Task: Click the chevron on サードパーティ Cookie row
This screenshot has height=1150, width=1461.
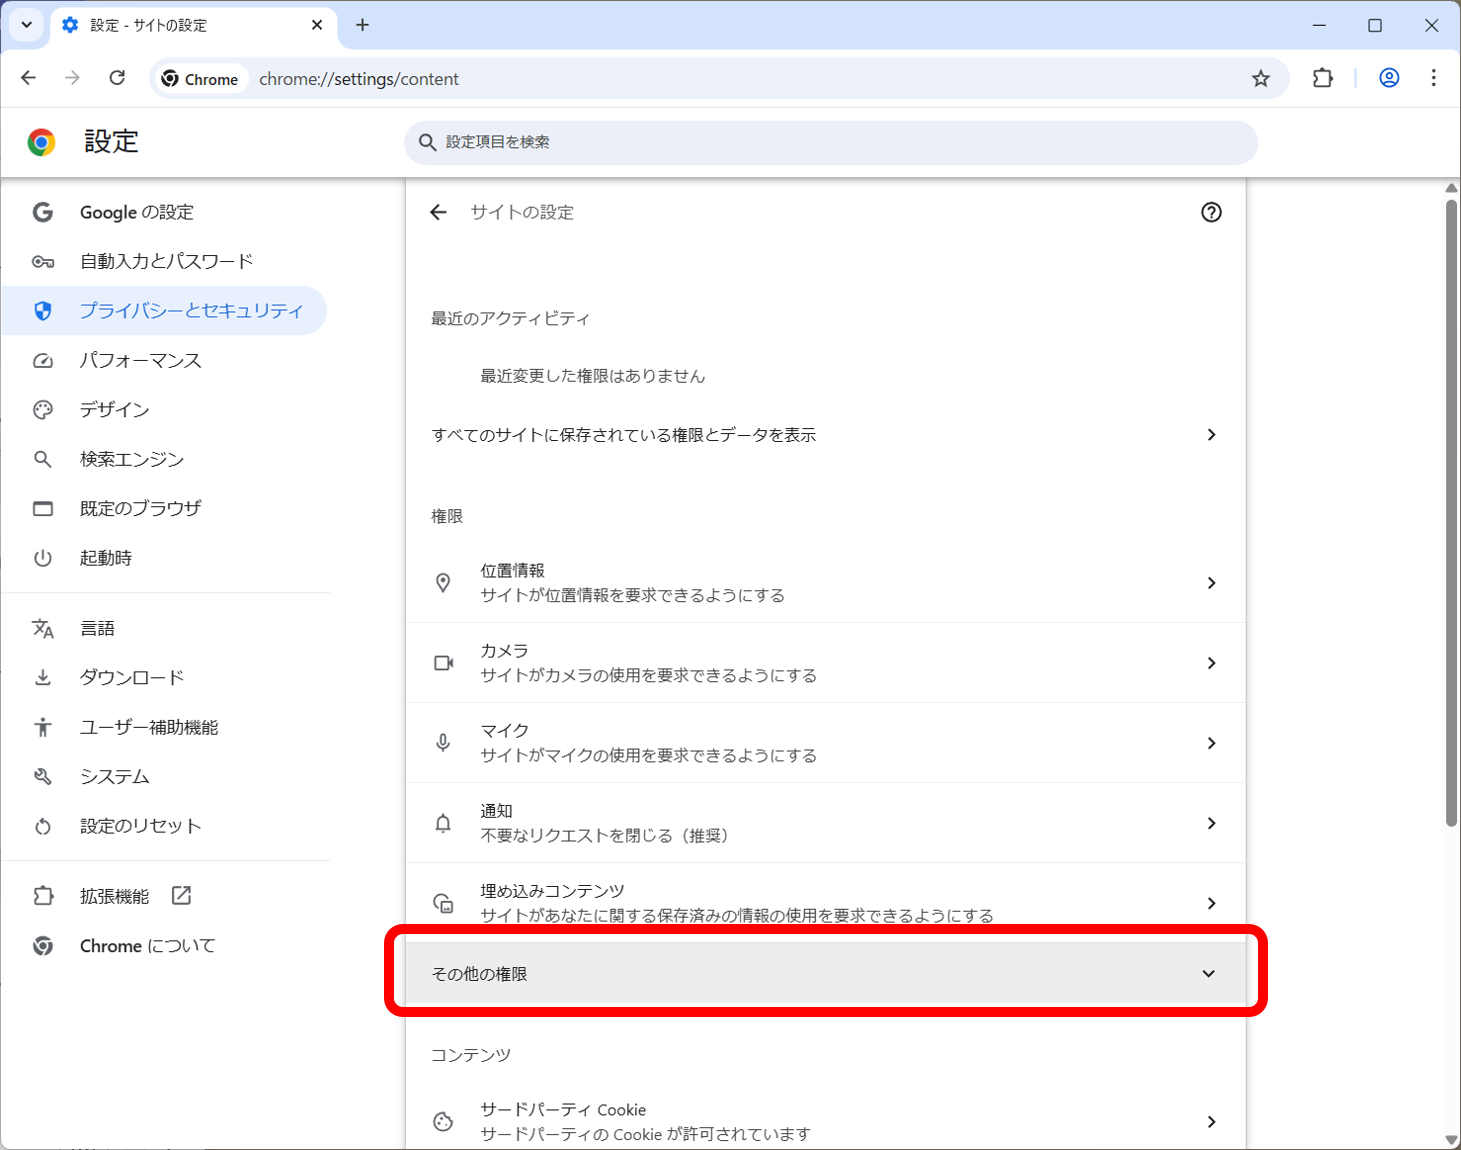Action: click(1211, 1122)
